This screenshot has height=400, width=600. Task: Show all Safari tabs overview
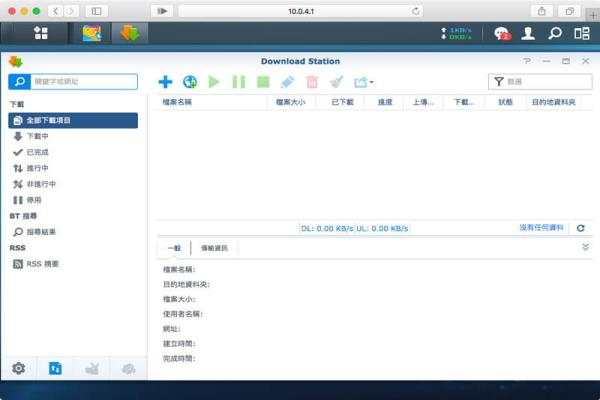pos(569,11)
